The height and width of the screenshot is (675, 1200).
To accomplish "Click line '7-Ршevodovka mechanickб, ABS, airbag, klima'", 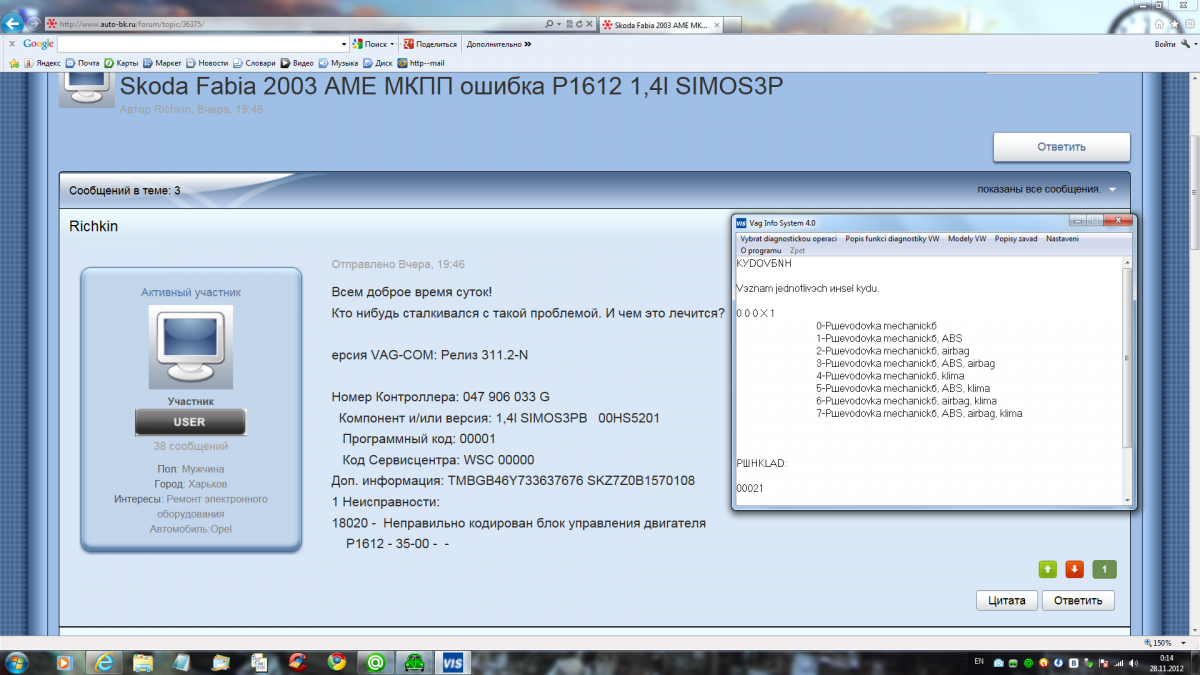I will [x=919, y=413].
